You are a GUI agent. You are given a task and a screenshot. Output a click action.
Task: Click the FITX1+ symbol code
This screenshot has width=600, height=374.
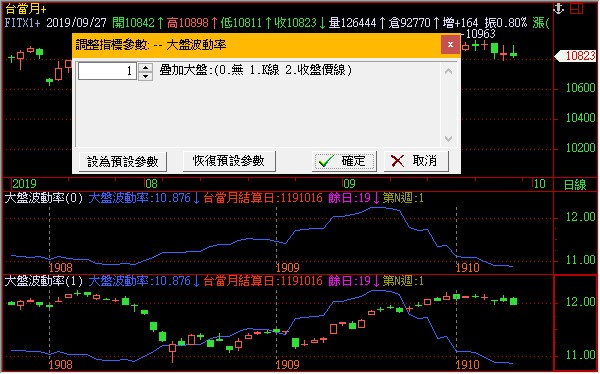click(x=23, y=23)
